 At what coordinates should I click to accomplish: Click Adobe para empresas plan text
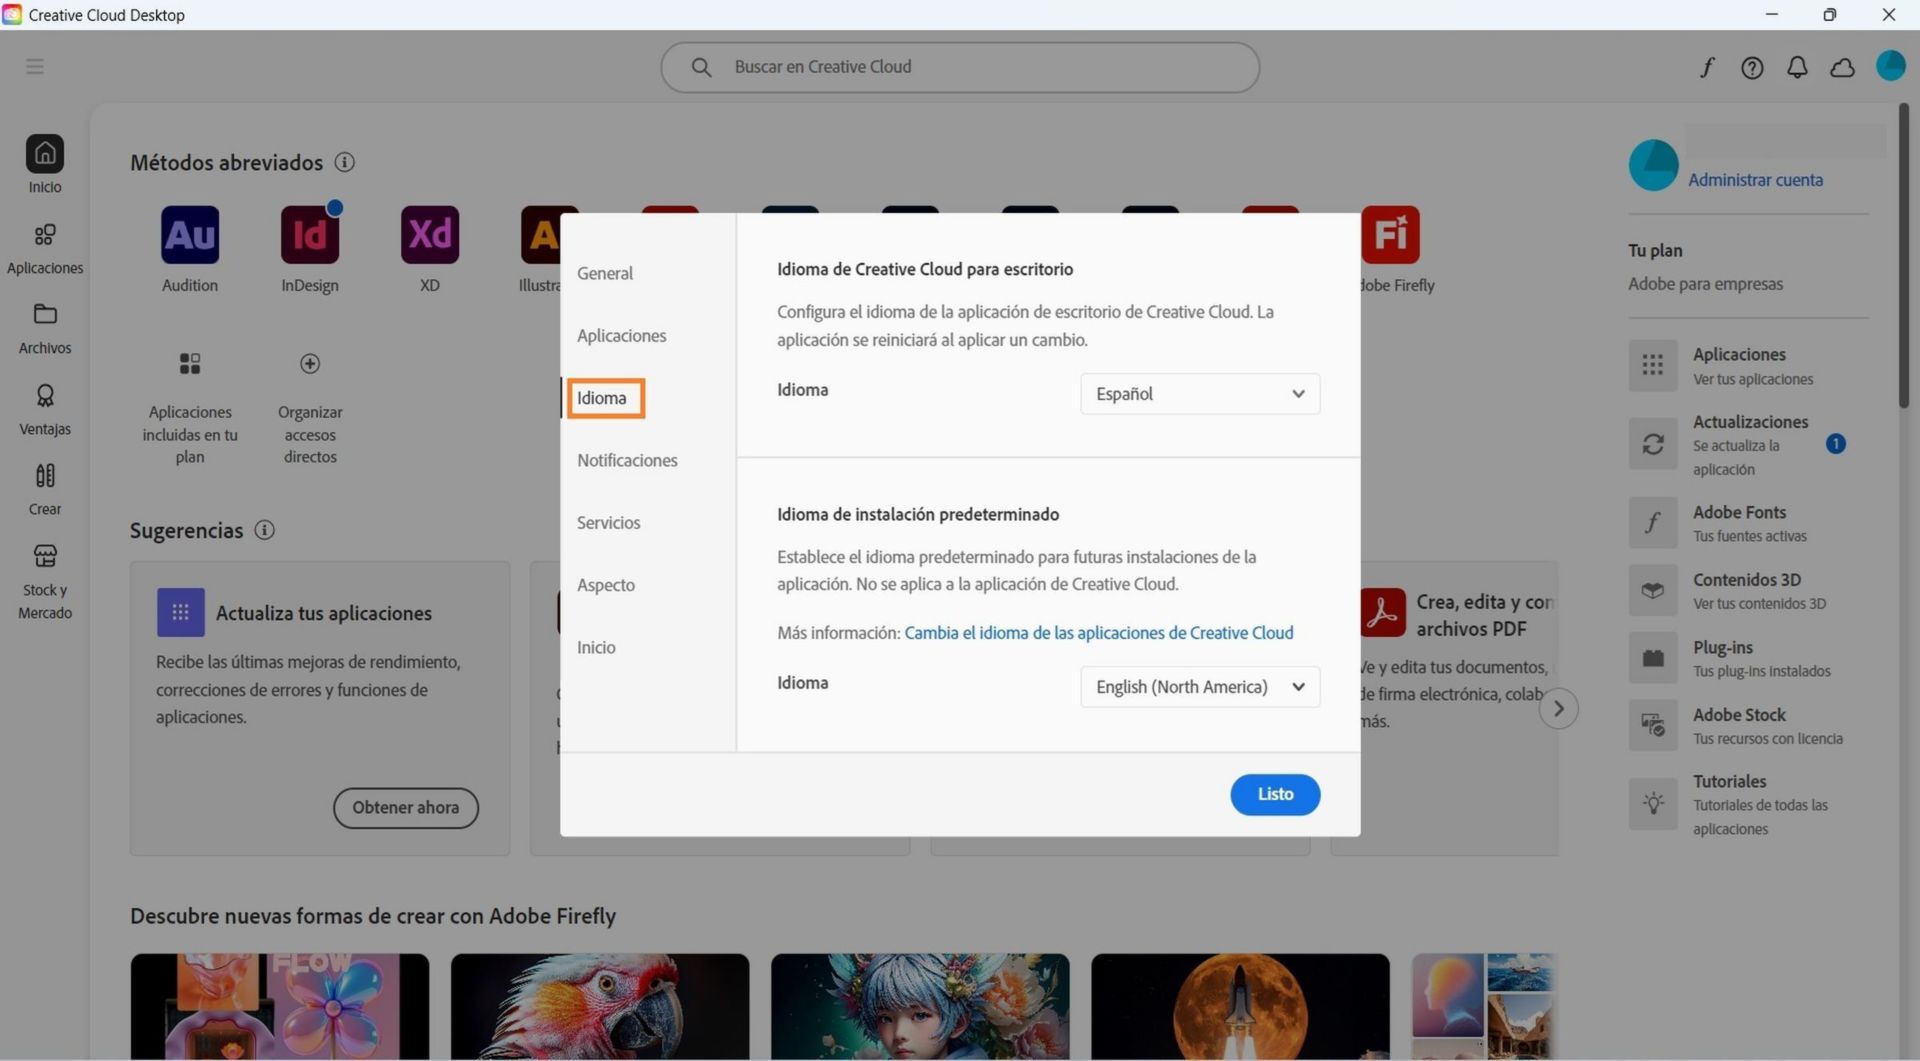(1705, 284)
